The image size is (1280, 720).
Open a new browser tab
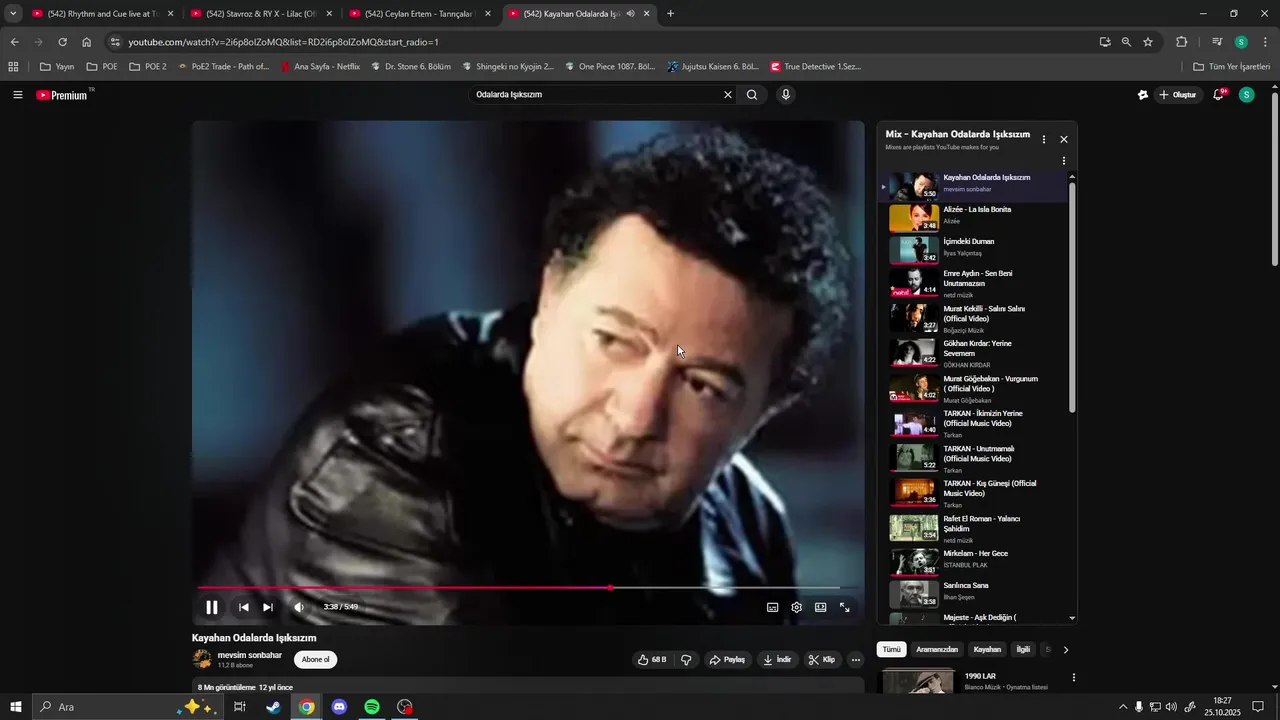(x=671, y=14)
